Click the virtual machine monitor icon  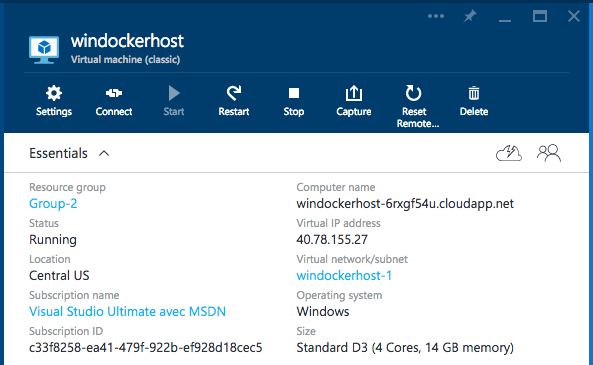[x=44, y=50]
